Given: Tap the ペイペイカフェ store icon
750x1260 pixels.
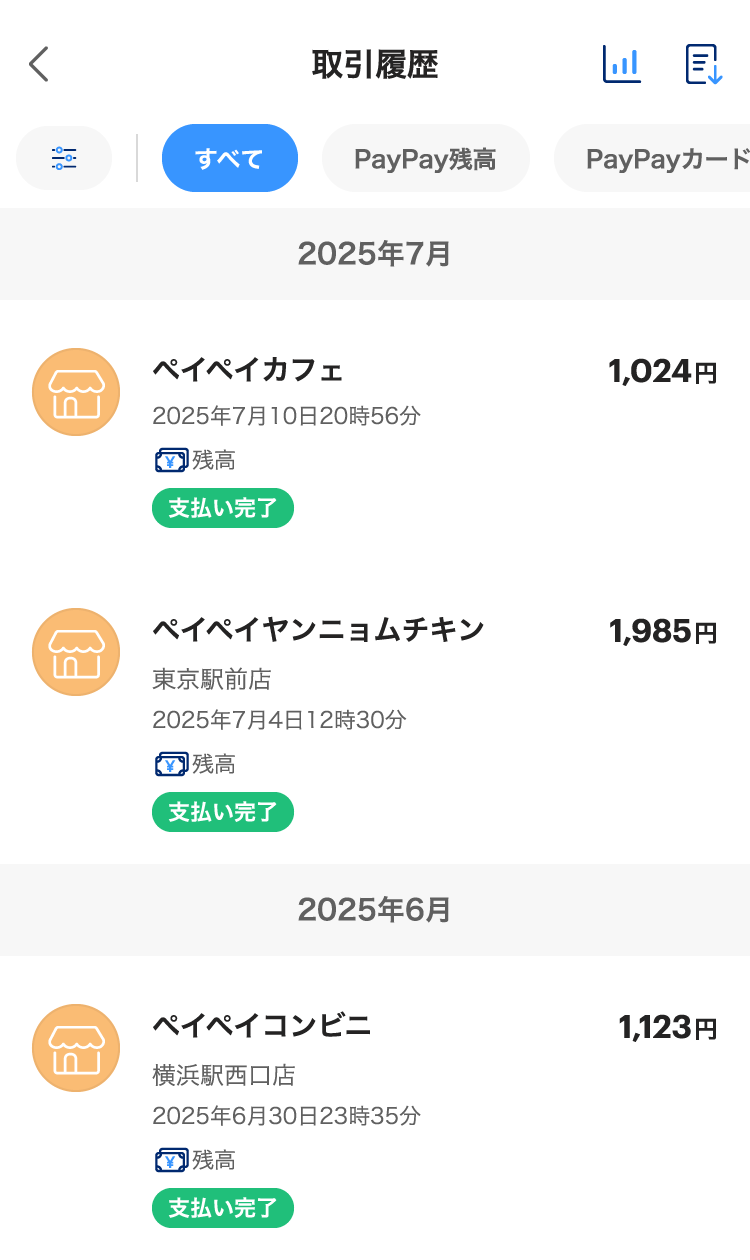Looking at the screenshot, I should (x=76, y=392).
